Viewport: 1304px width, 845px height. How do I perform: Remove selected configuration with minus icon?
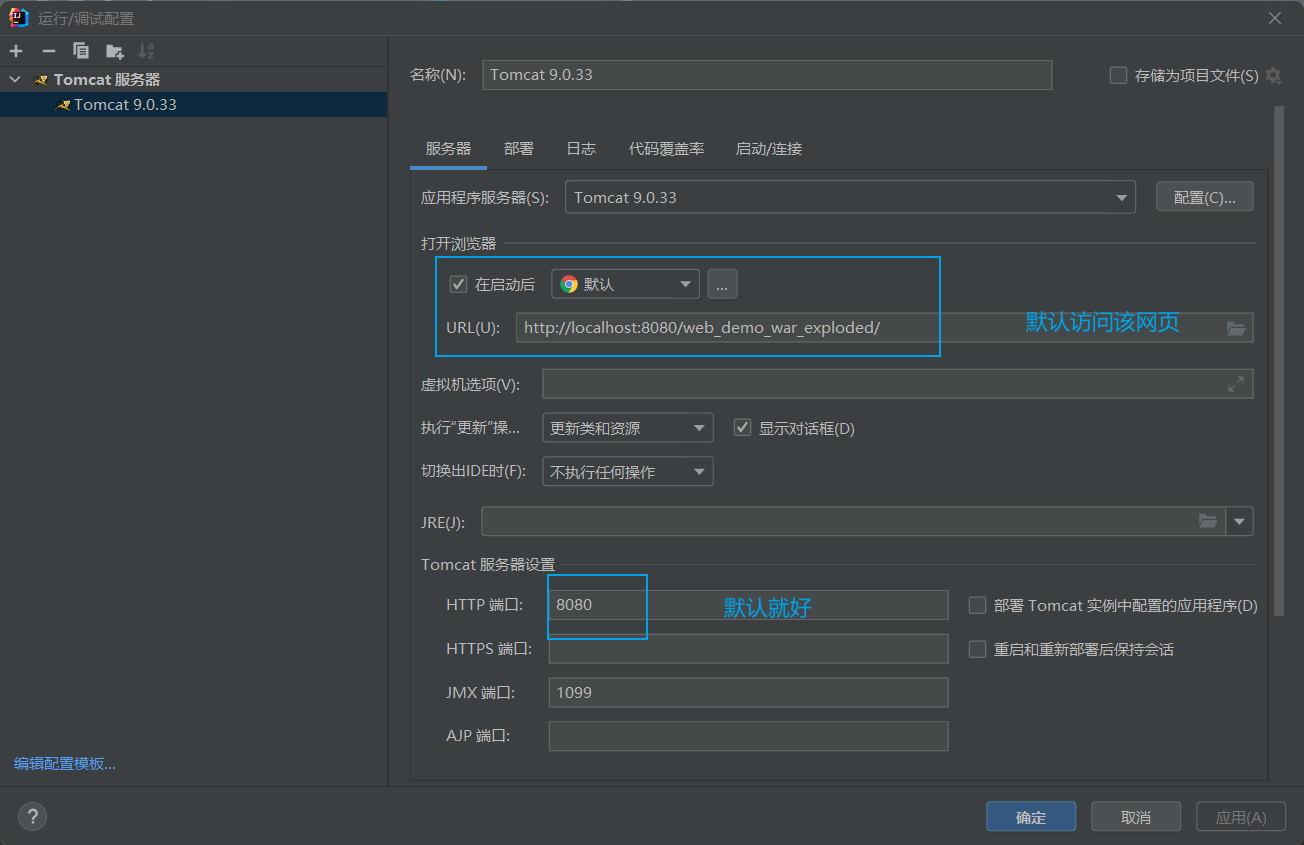tap(48, 51)
